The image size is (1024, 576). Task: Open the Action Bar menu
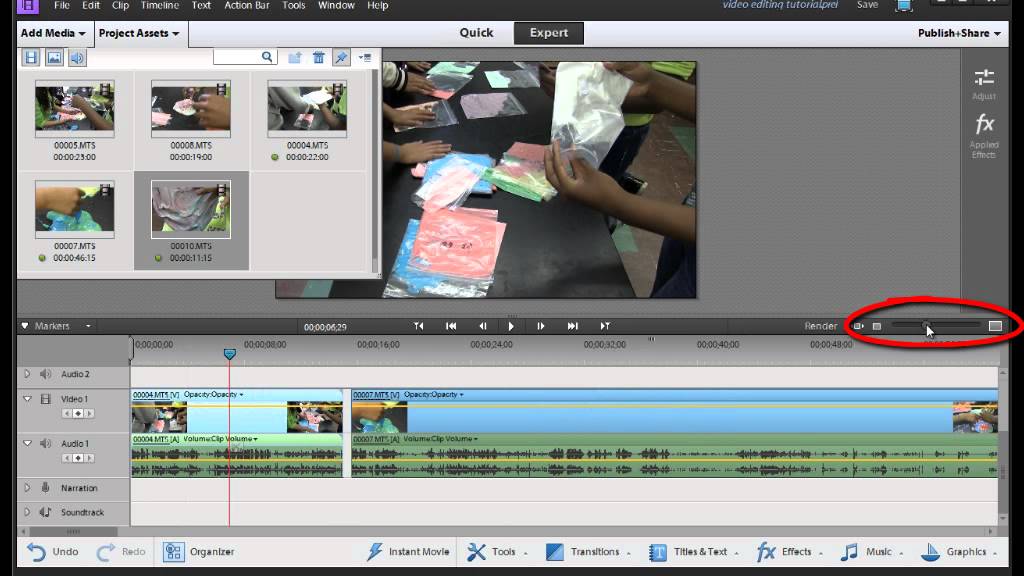point(247,5)
